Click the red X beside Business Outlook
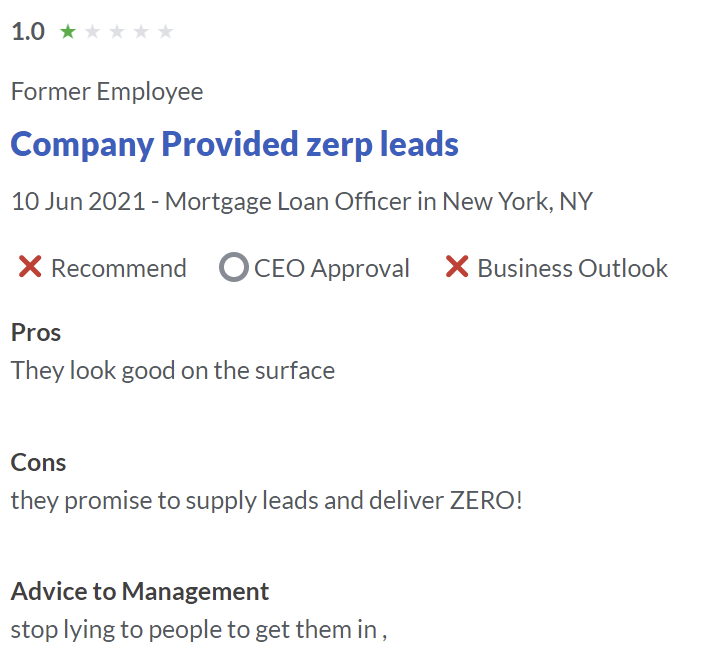 (x=457, y=267)
